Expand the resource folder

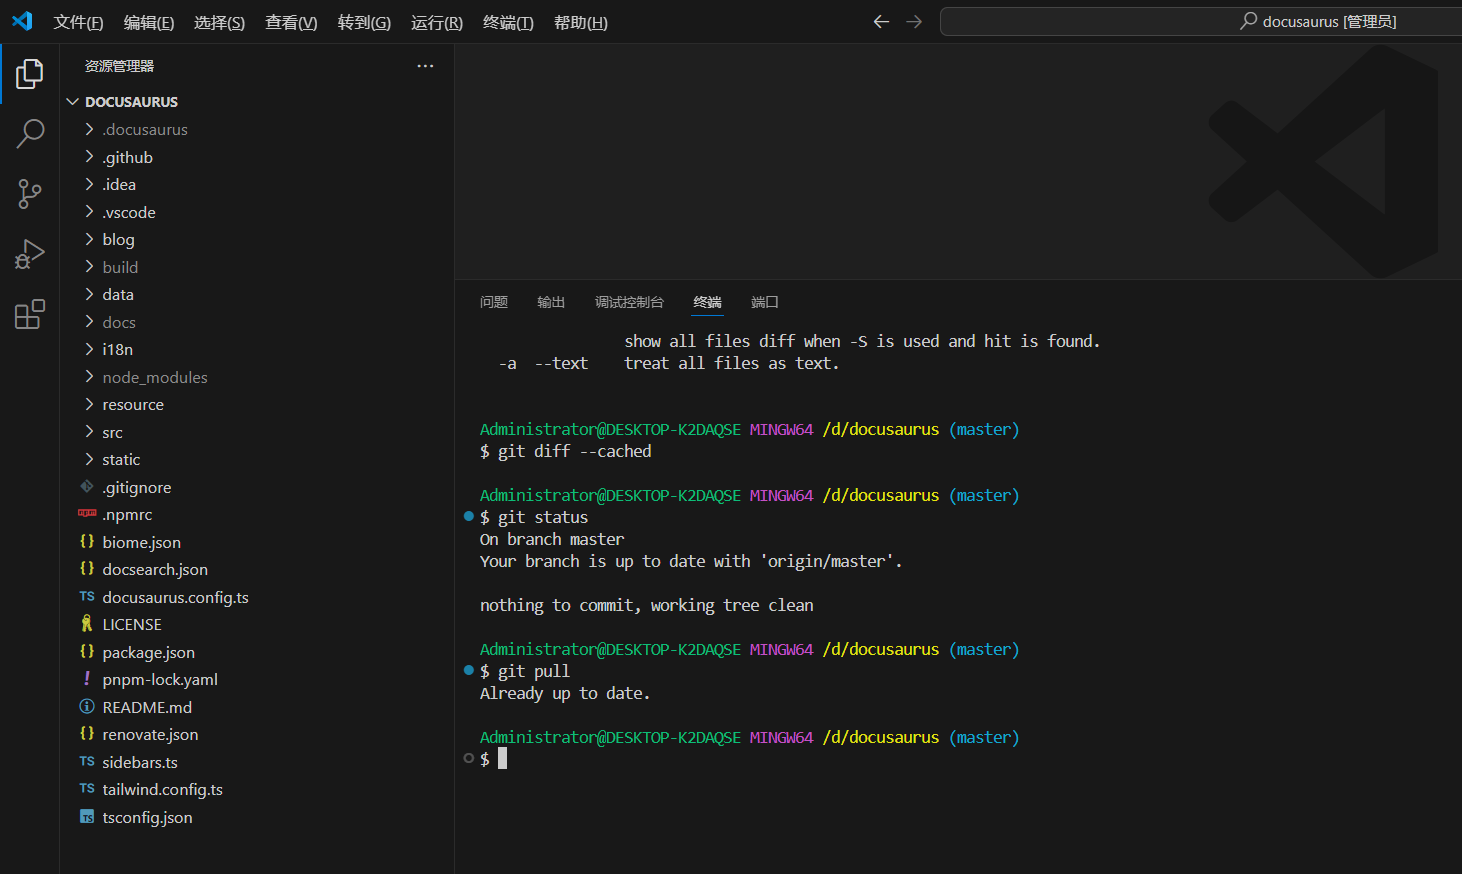tap(89, 404)
